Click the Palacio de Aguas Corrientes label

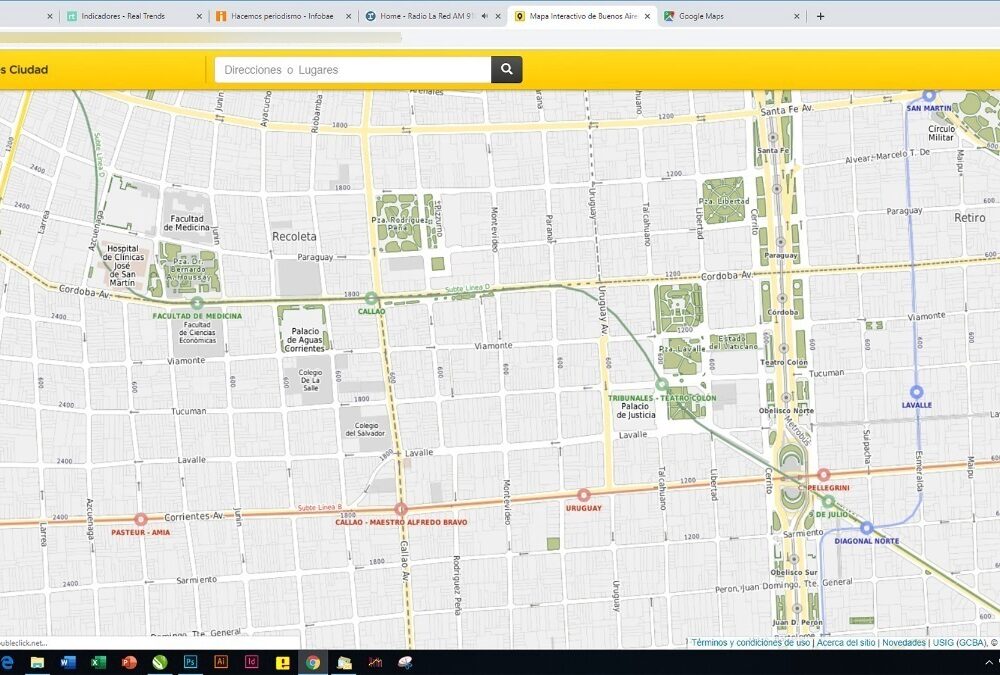coord(305,340)
